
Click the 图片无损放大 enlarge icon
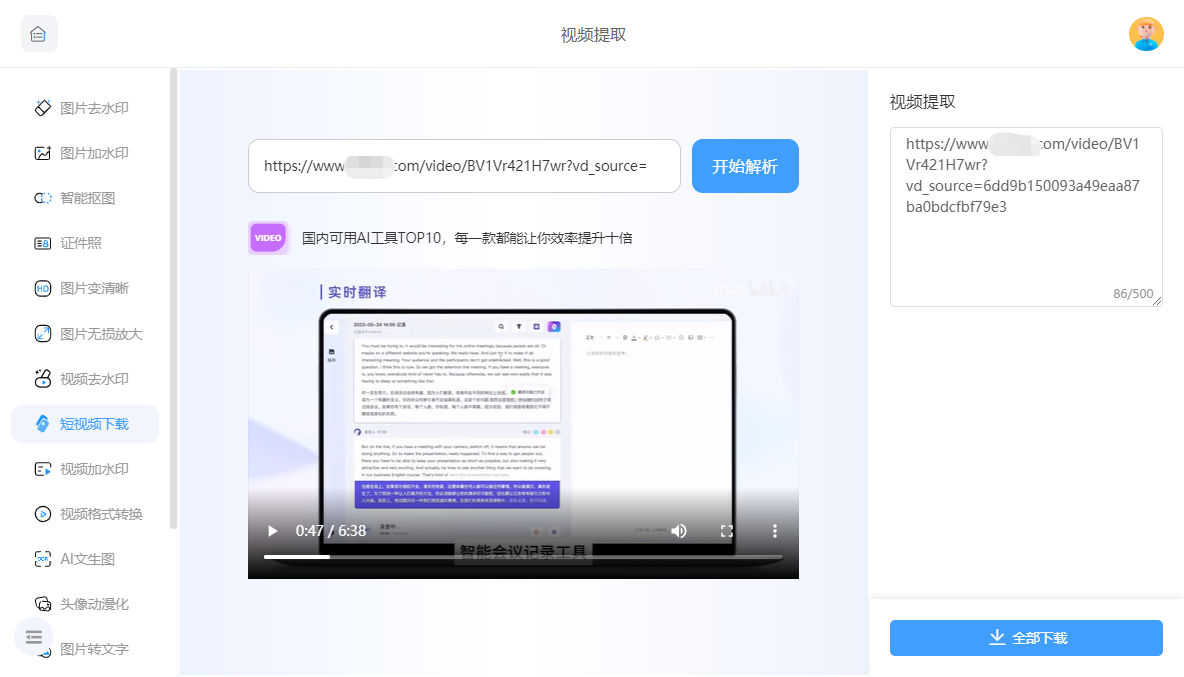tap(43, 334)
